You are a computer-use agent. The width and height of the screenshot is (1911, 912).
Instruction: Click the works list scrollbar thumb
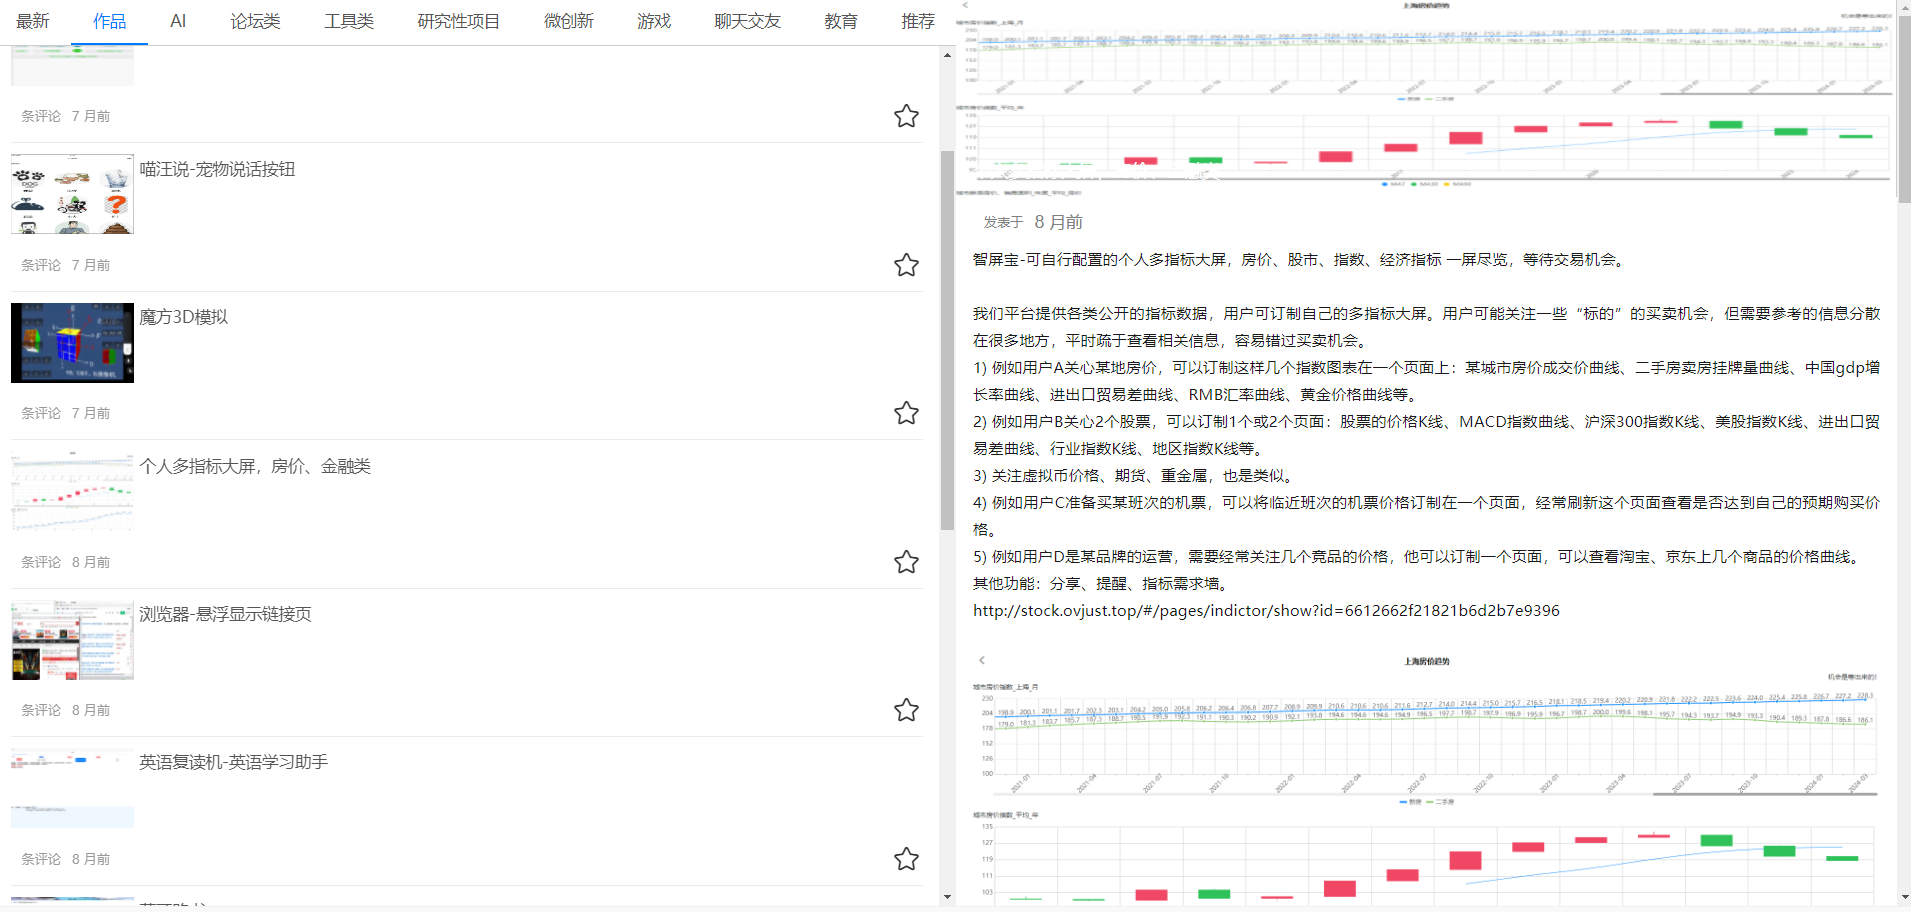(947, 340)
